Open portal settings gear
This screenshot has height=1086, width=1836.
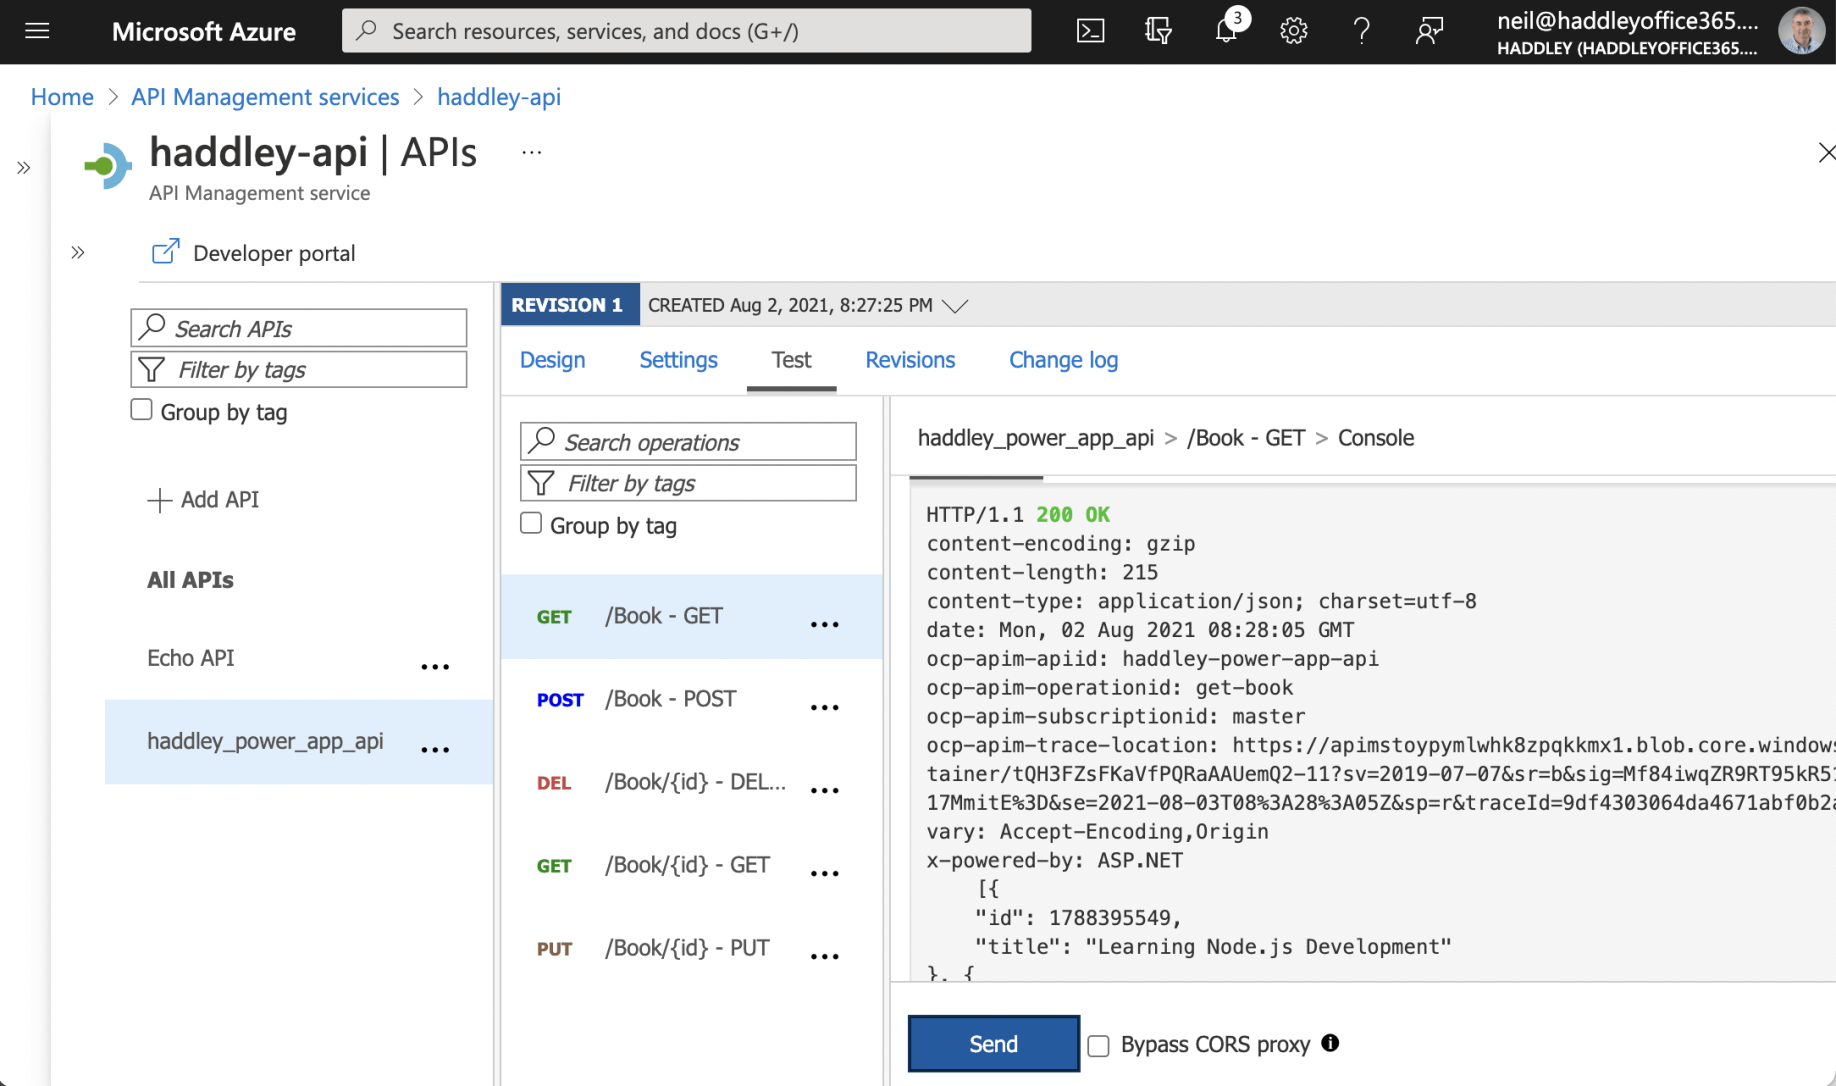click(x=1293, y=31)
